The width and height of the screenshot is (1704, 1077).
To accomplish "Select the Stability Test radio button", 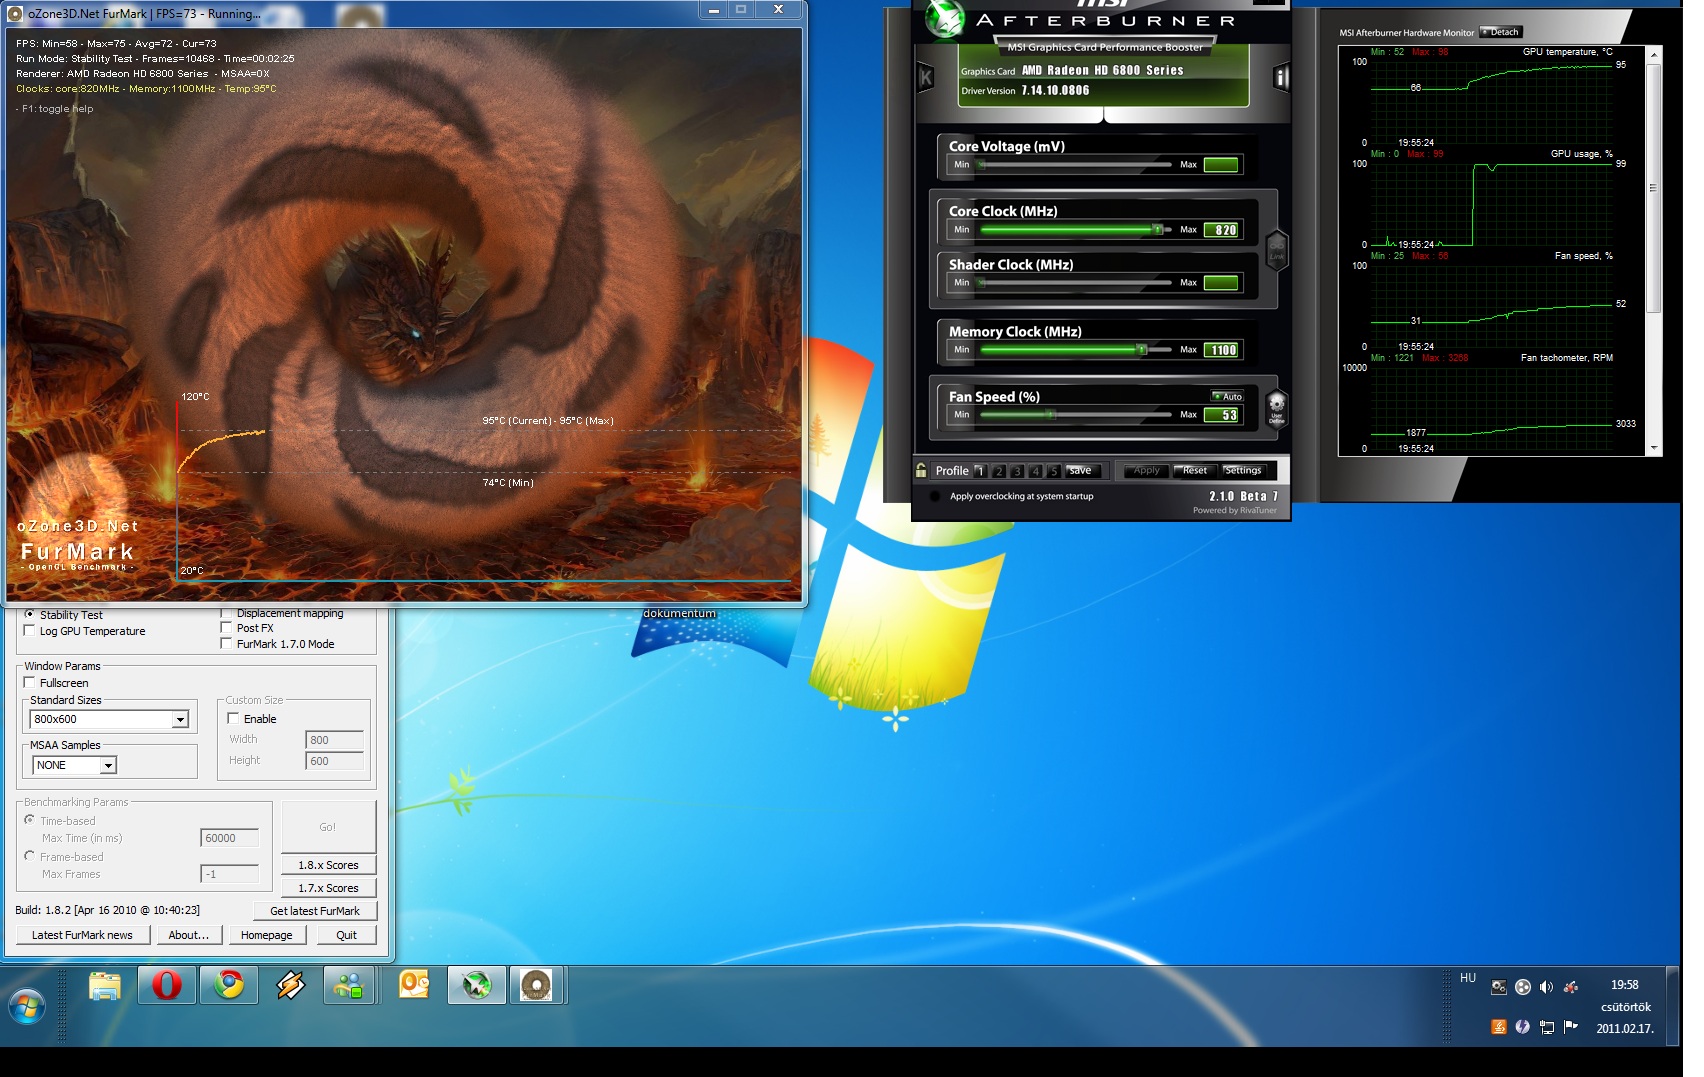I will pyautogui.click(x=29, y=614).
